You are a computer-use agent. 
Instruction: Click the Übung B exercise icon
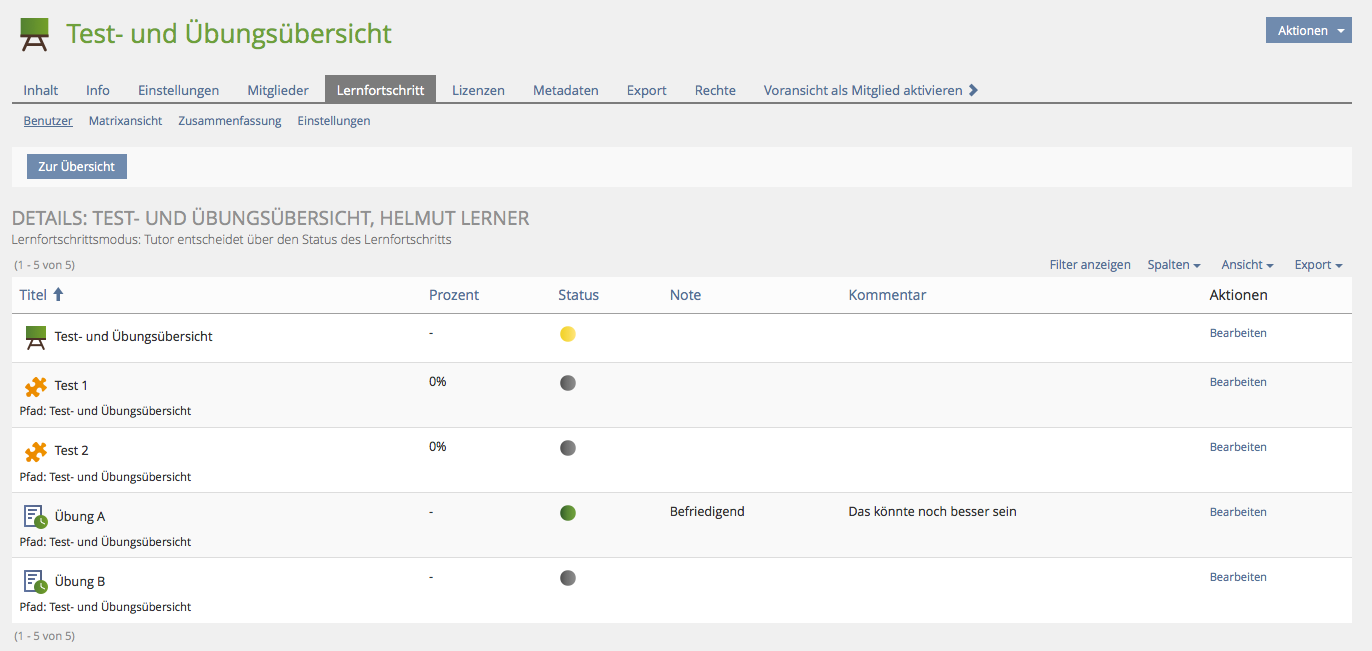[x=36, y=582]
